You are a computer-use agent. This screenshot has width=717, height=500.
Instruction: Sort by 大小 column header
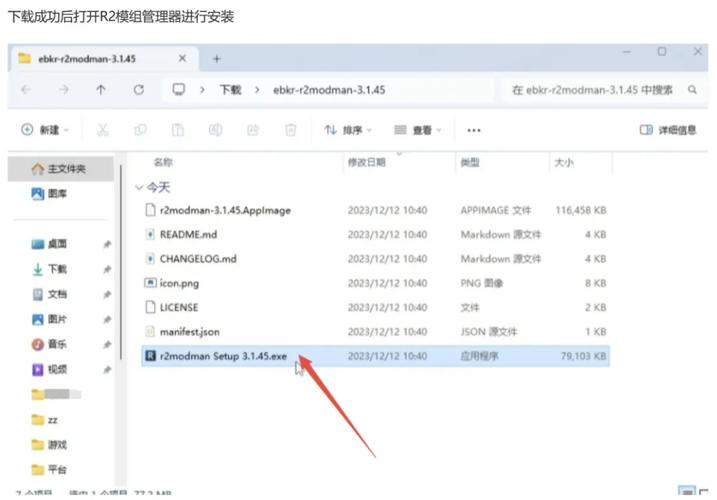(x=564, y=162)
